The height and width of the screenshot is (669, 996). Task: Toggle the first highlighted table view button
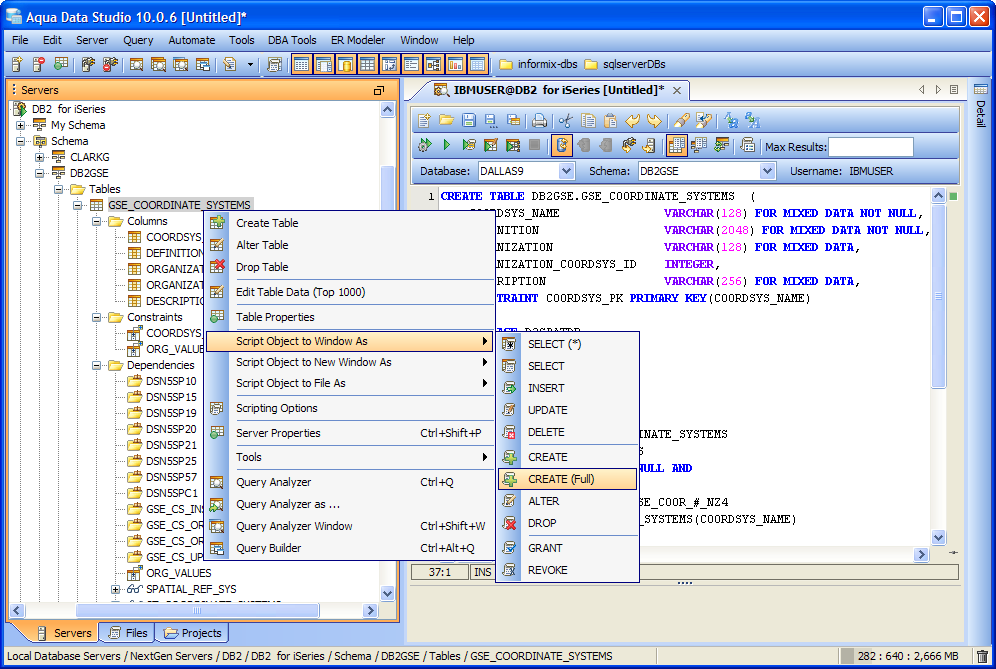click(302, 64)
